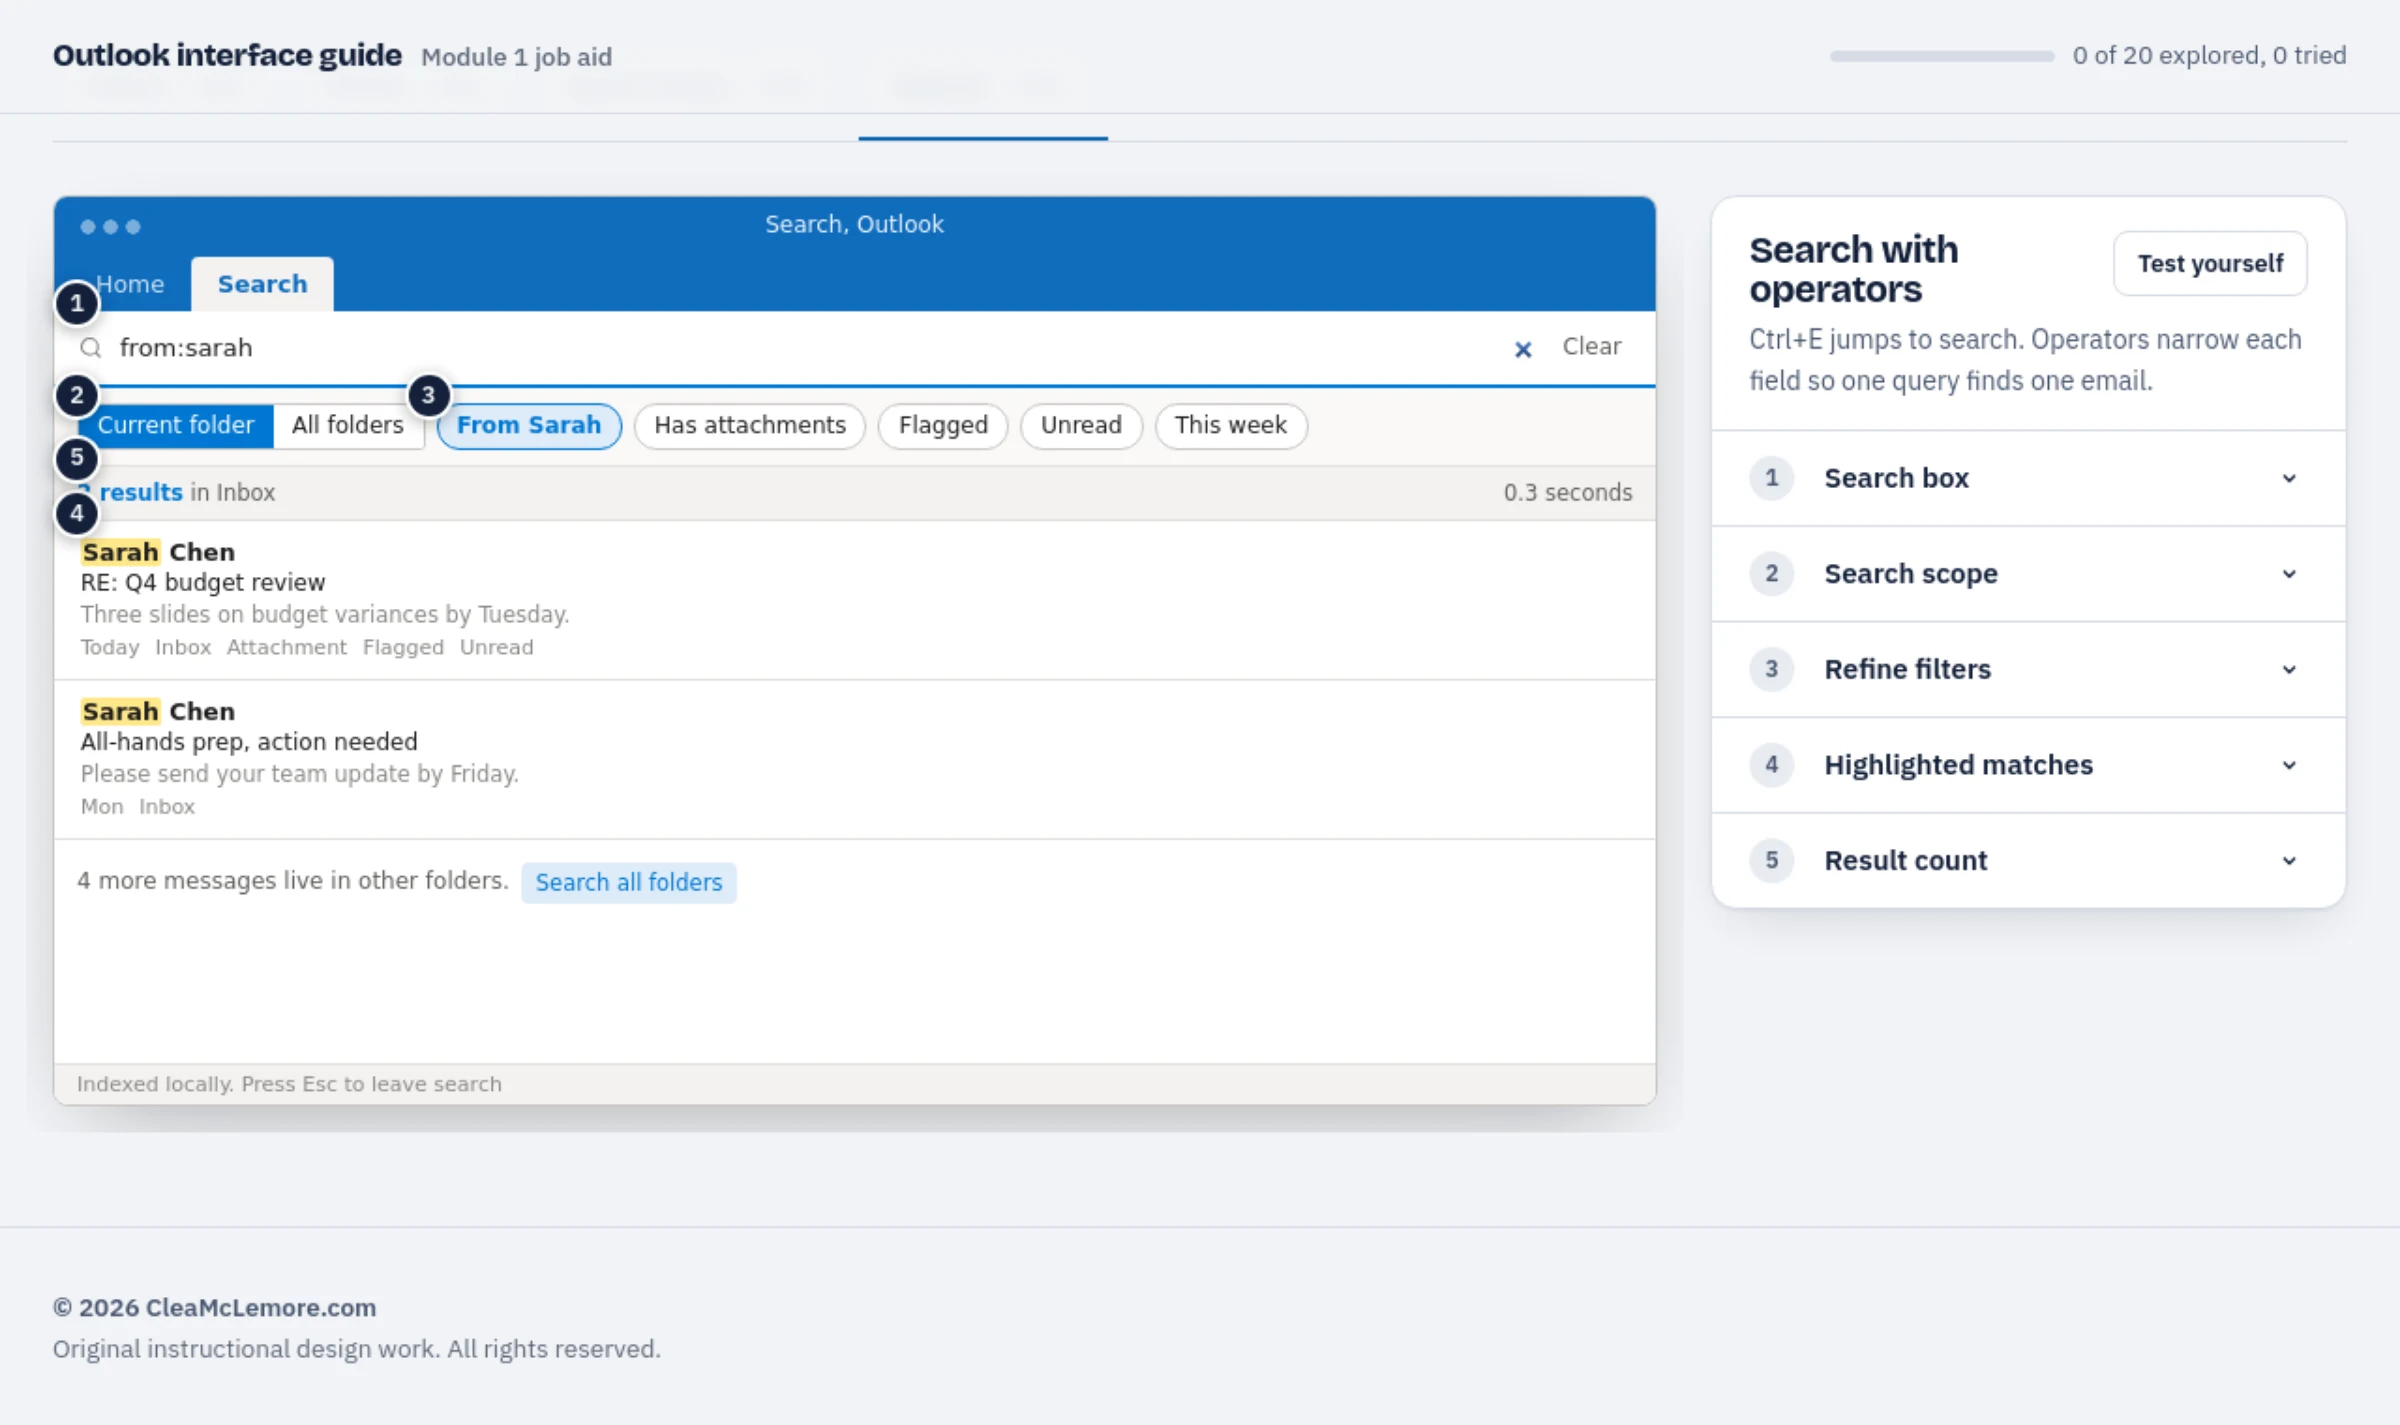Apply the This week filter
The image size is (2400, 1425).
pyautogui.click(x=1230, y=425)
